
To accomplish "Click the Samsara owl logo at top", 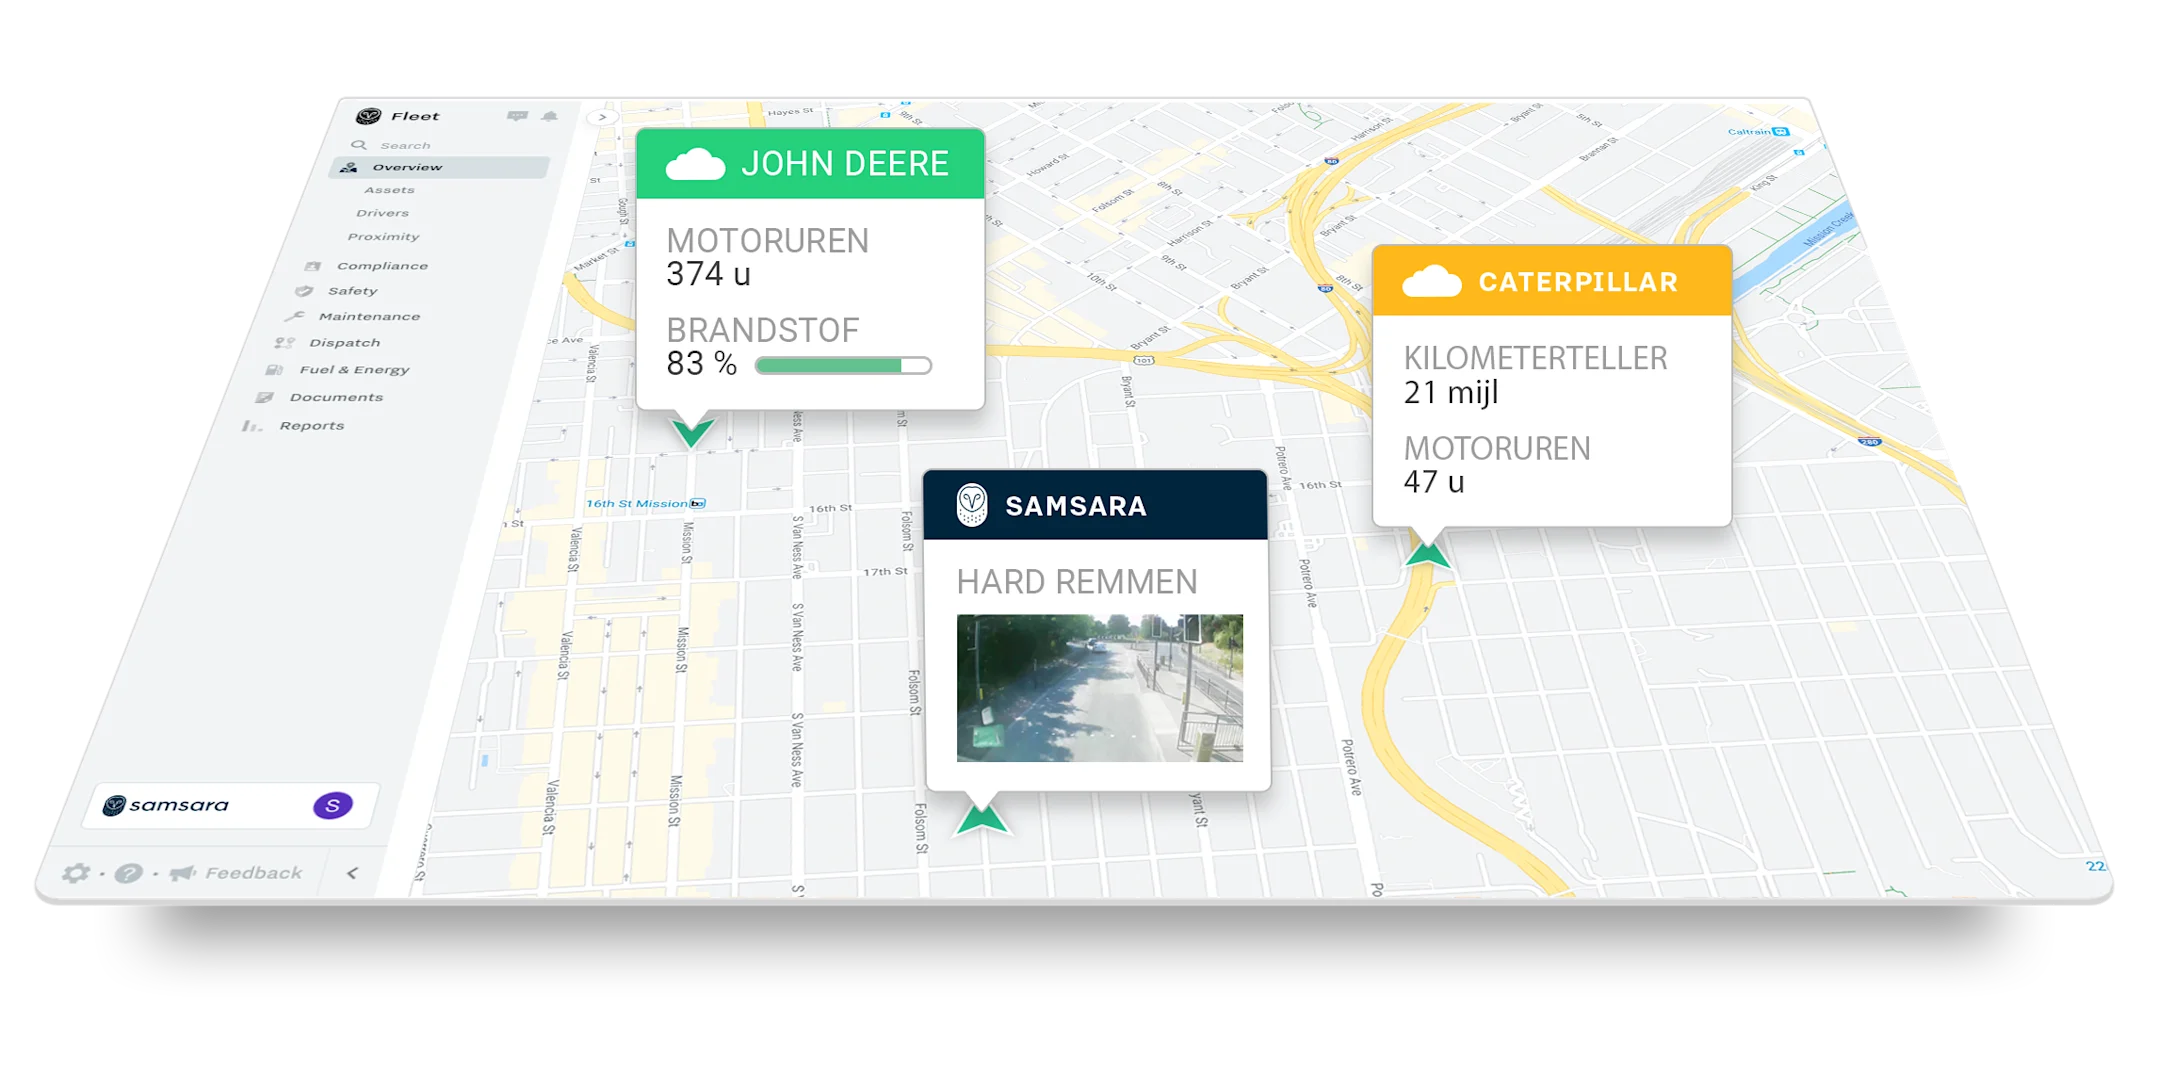I will pyautogui.click(x=369, y=116).
